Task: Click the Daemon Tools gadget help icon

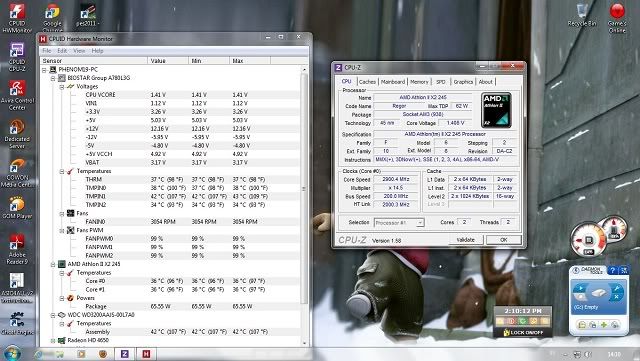Action: tap(612, 270)
